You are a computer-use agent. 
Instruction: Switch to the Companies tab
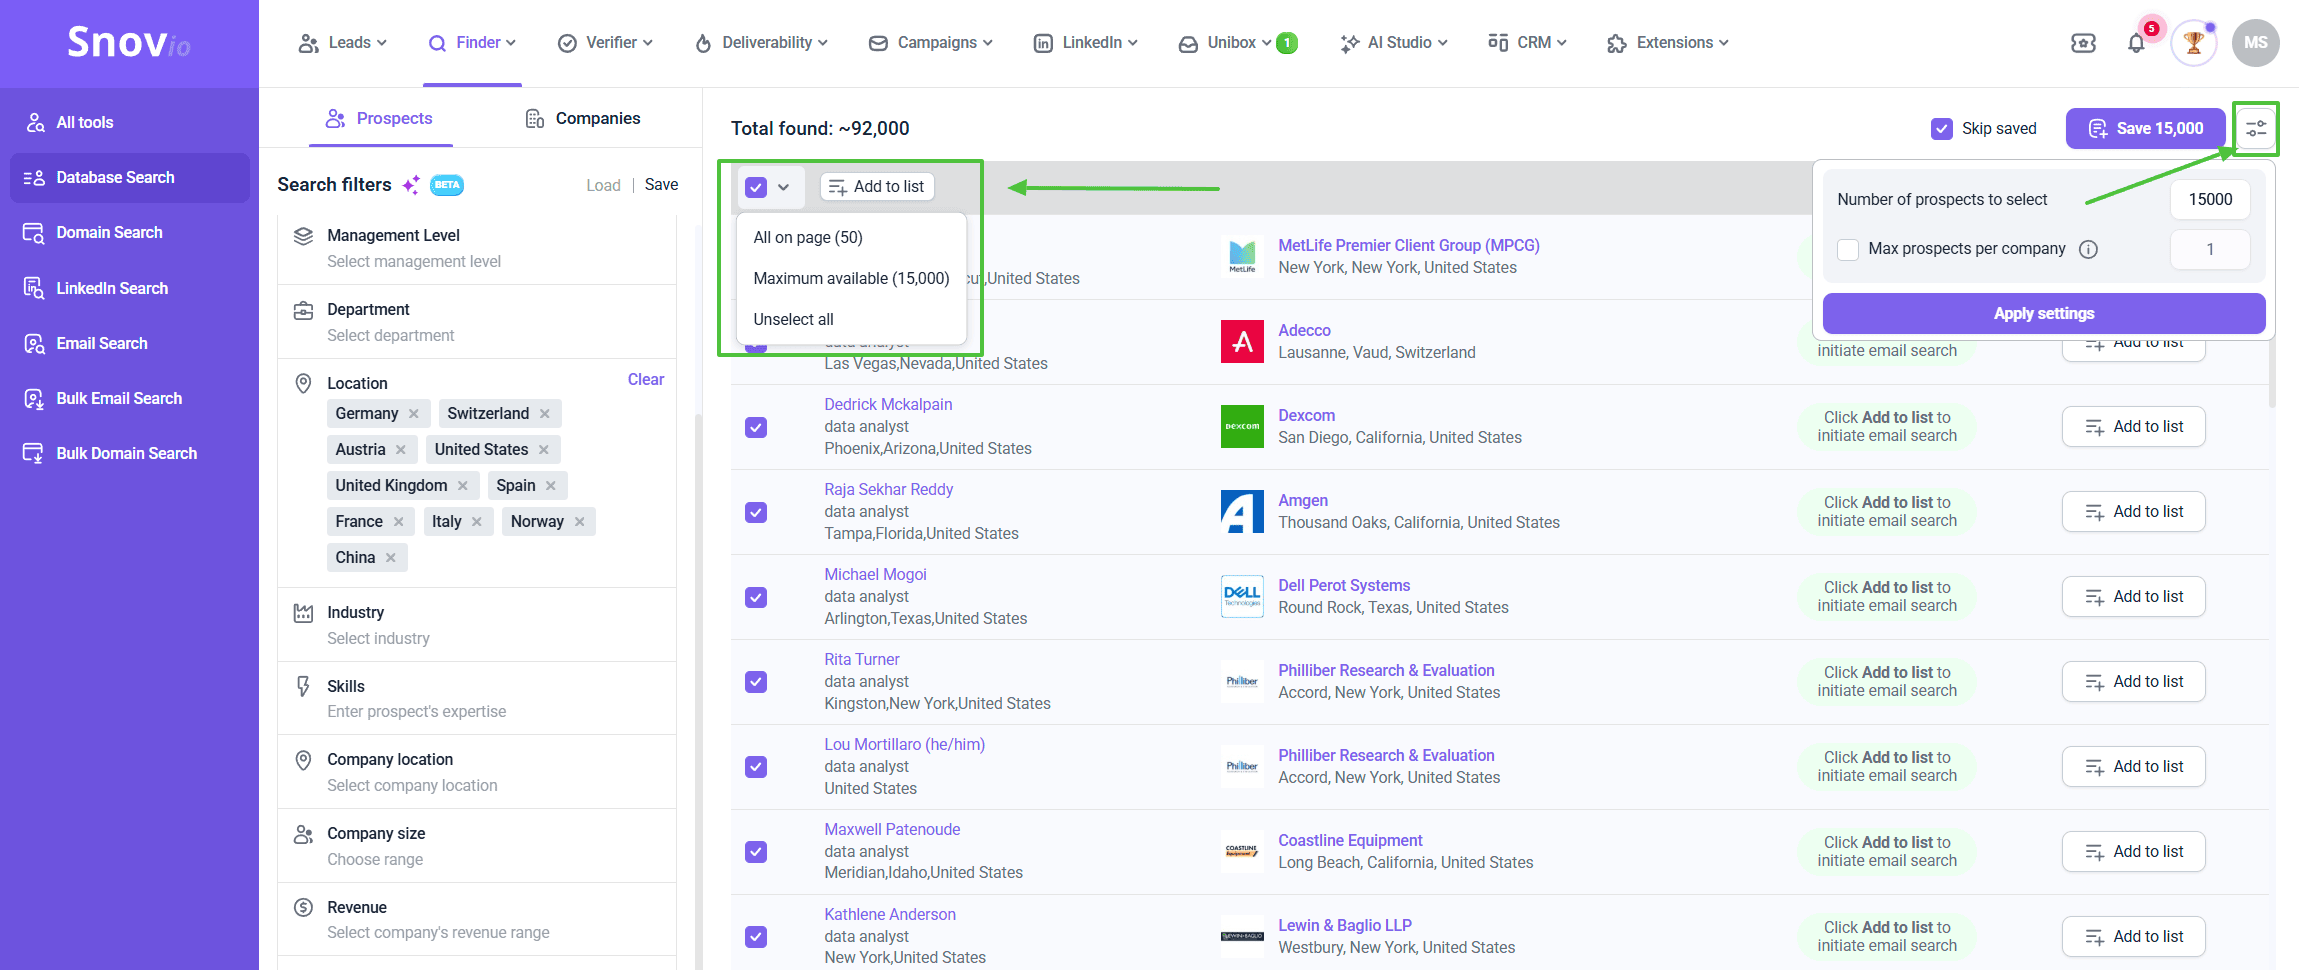[583, 119]
